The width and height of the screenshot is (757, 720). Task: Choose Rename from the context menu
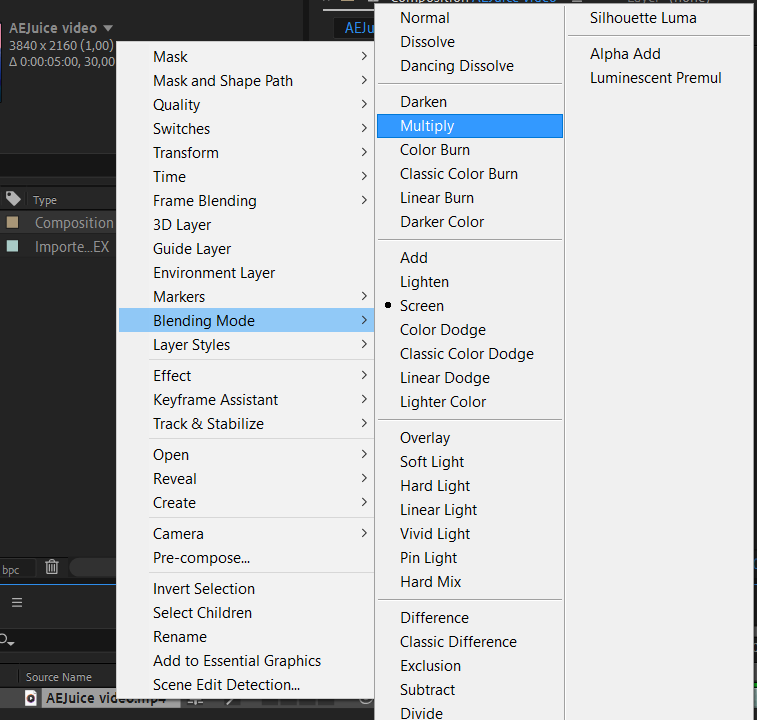(180, 637)
